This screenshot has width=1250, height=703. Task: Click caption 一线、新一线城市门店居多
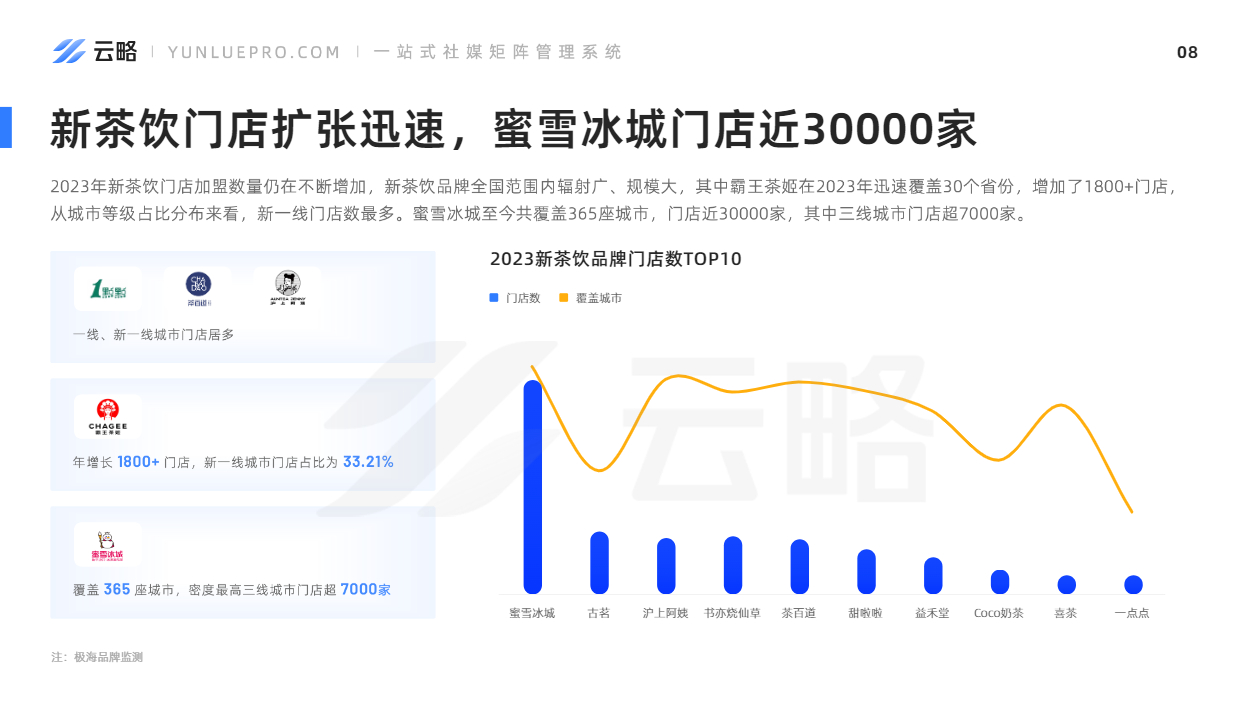(153, 335)
